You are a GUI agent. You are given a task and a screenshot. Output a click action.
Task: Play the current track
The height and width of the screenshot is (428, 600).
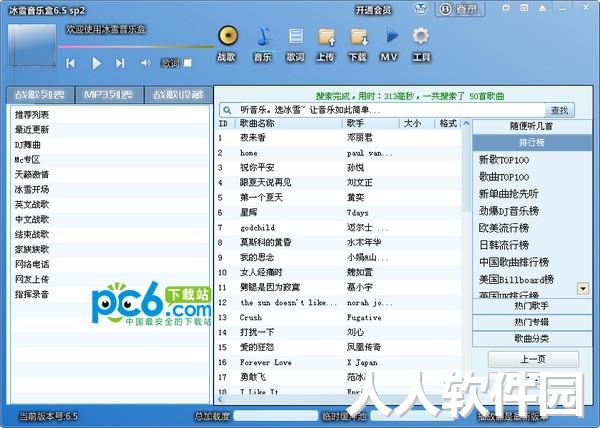pyautogui.click(x=96, y=63)
